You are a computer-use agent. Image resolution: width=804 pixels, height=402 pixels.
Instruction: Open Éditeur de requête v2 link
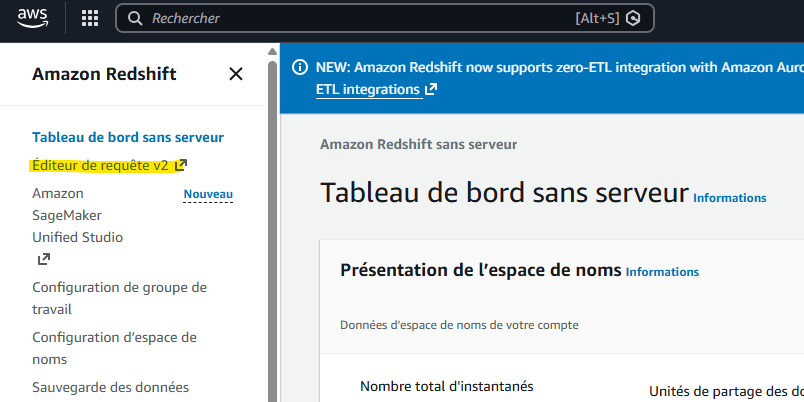click(x=100, y=166)
